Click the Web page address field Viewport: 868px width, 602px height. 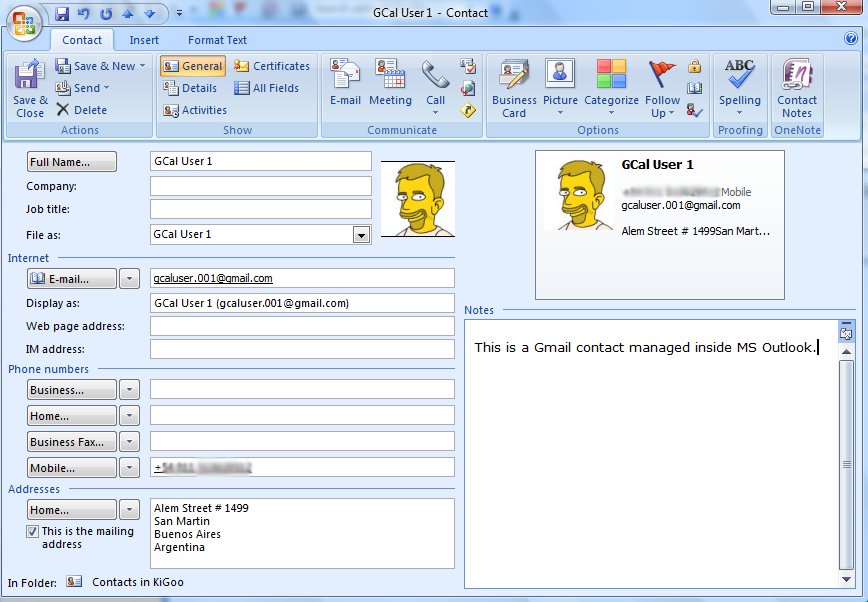point(302,326)
